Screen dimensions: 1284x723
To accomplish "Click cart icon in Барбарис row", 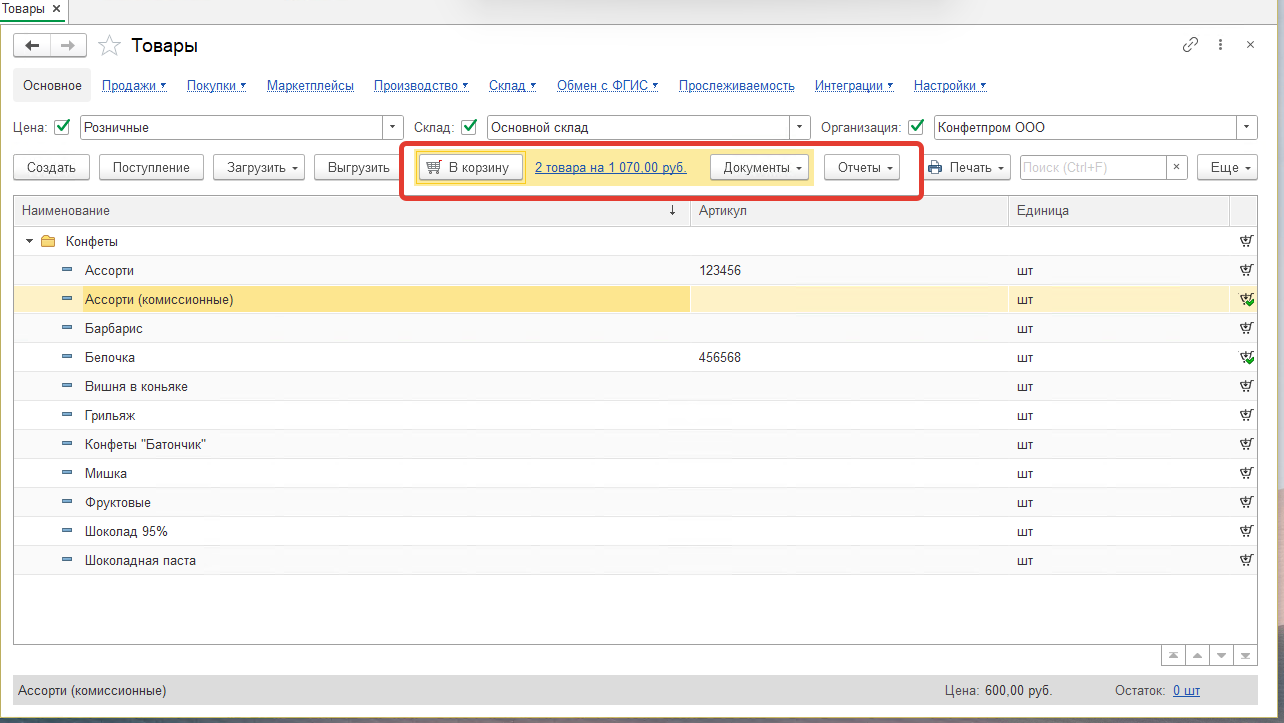I will point(1246,328).
